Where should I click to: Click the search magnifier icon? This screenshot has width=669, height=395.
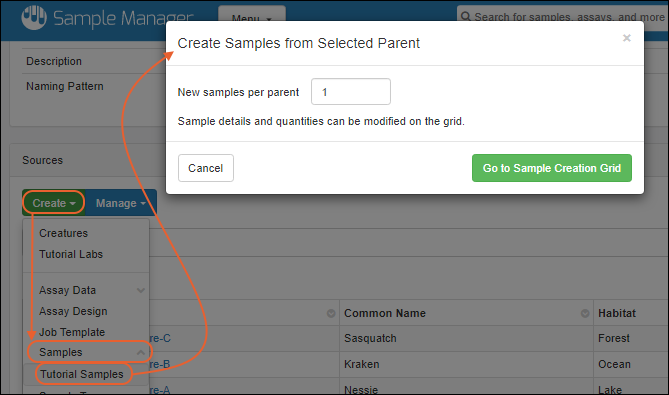click(466, 17)
